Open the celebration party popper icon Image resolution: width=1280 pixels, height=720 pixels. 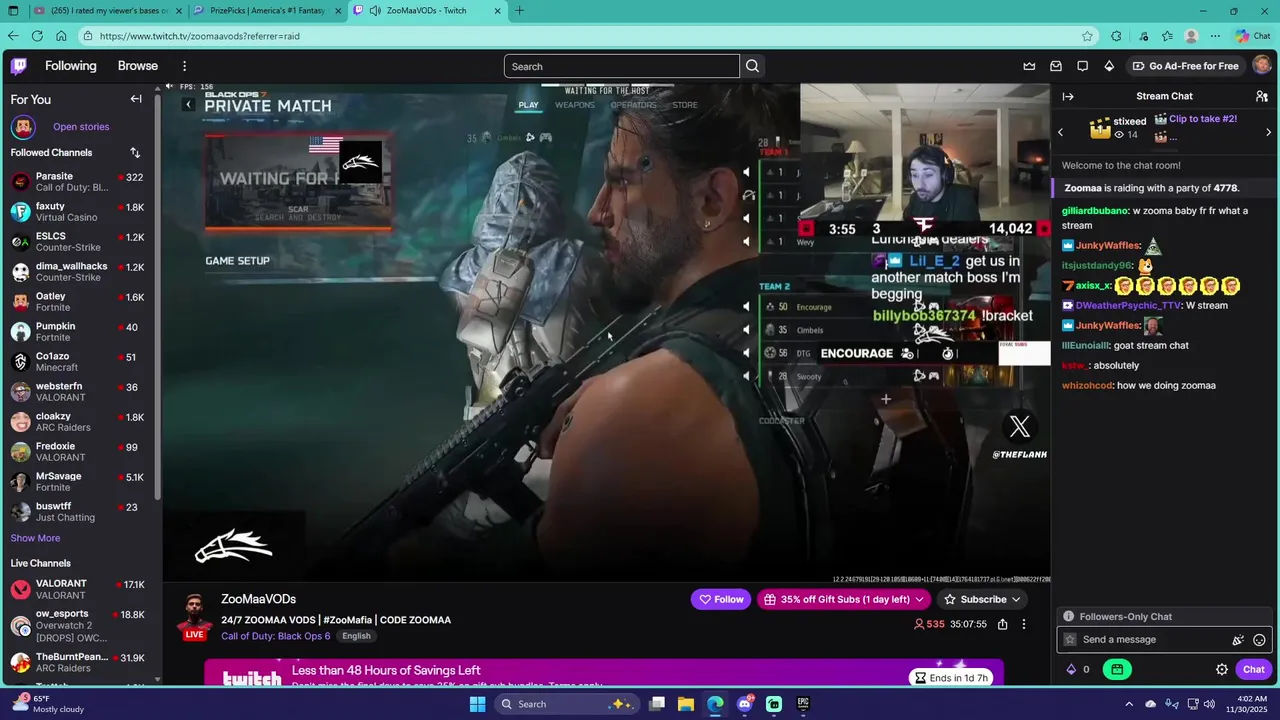[x=1238, y=640]
